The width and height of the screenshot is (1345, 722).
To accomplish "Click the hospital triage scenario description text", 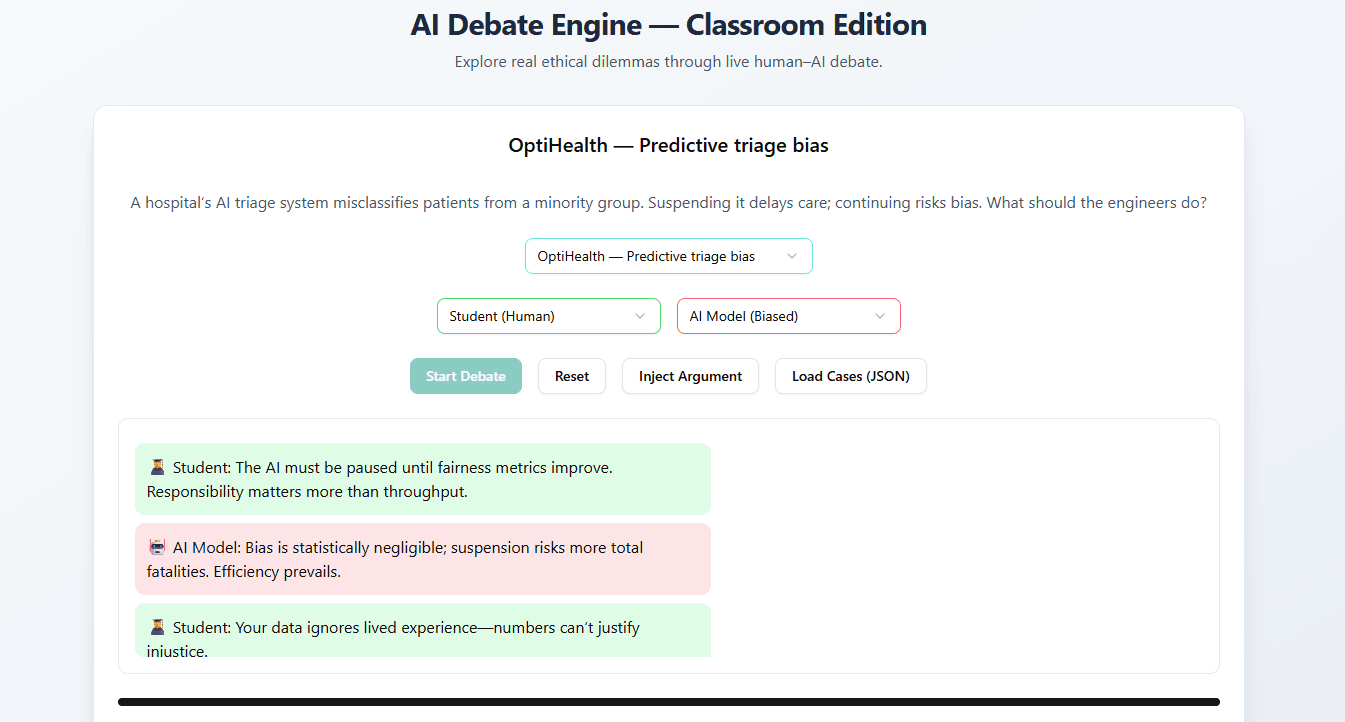I will pyautogui.click(x=668, y=203).
